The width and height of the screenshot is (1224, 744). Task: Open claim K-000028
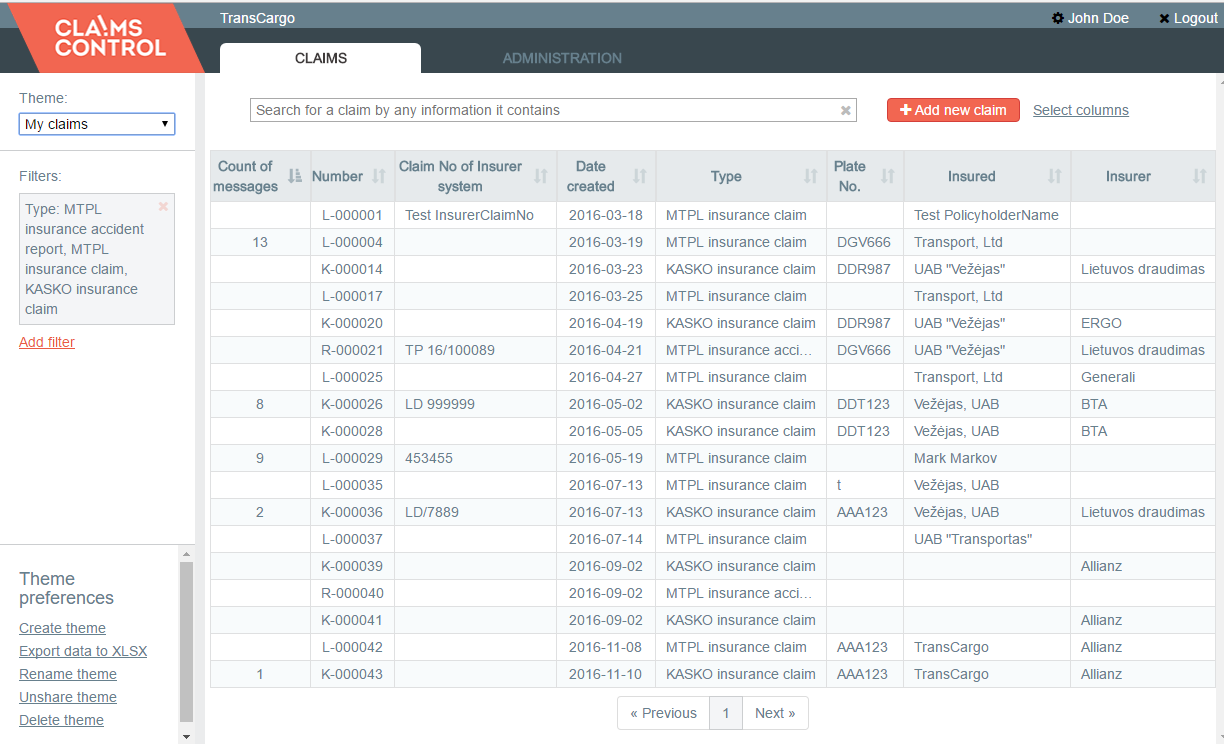(x=352, y=431)
